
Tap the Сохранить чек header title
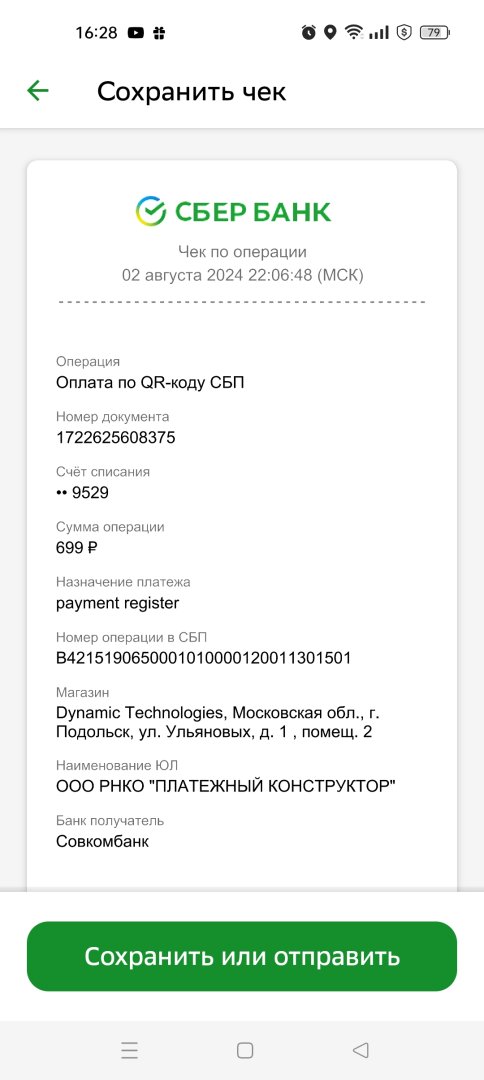click(x=191, y=91)
